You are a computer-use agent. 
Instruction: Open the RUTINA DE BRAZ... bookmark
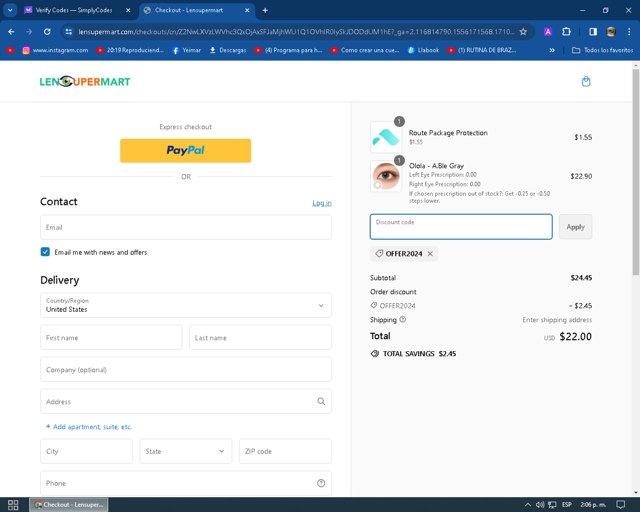(482, 50)
